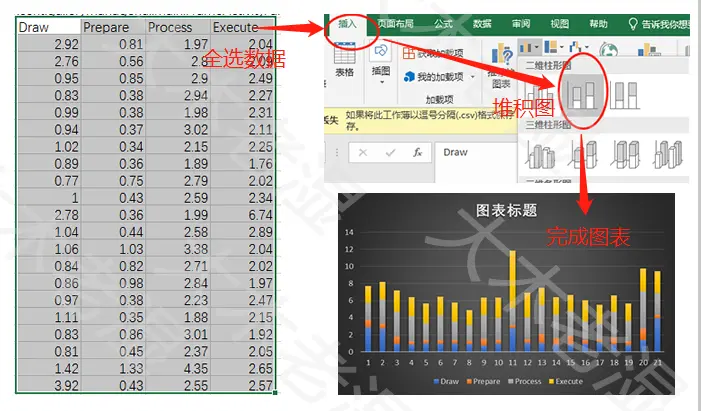
Task: Click the globe maps chart icon
Action: 608,49
